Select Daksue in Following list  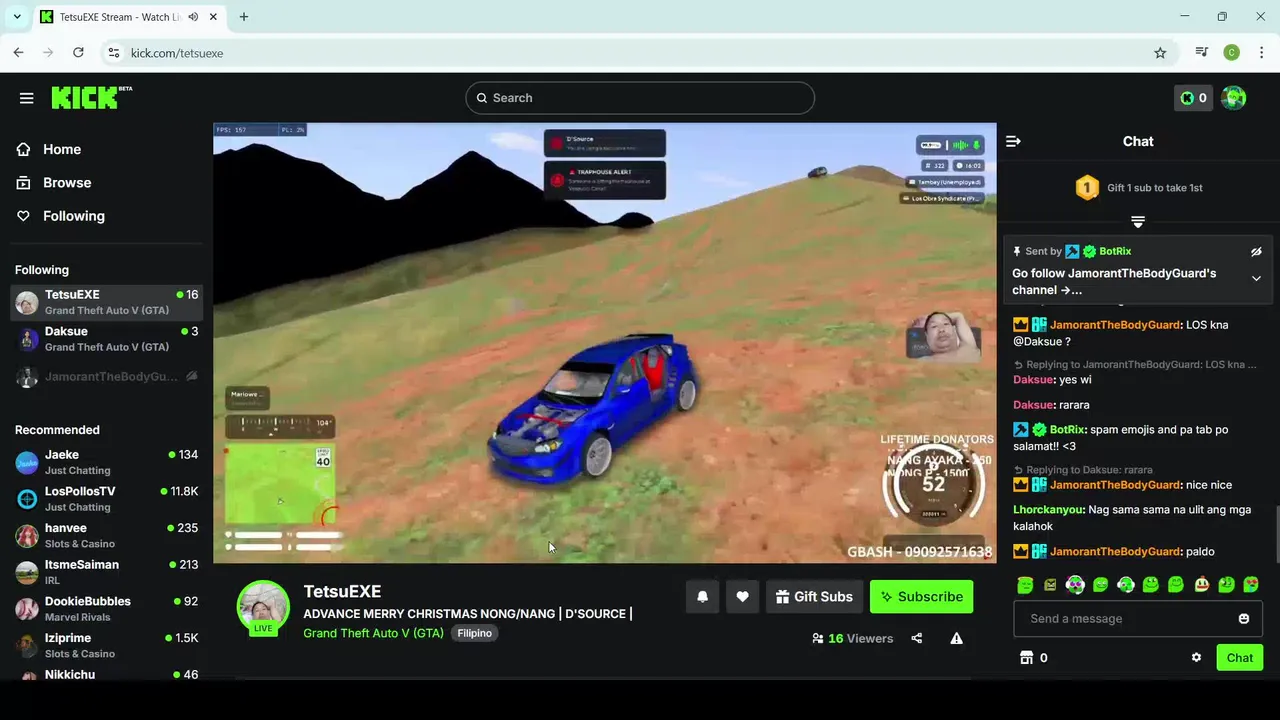pos(106,339)
